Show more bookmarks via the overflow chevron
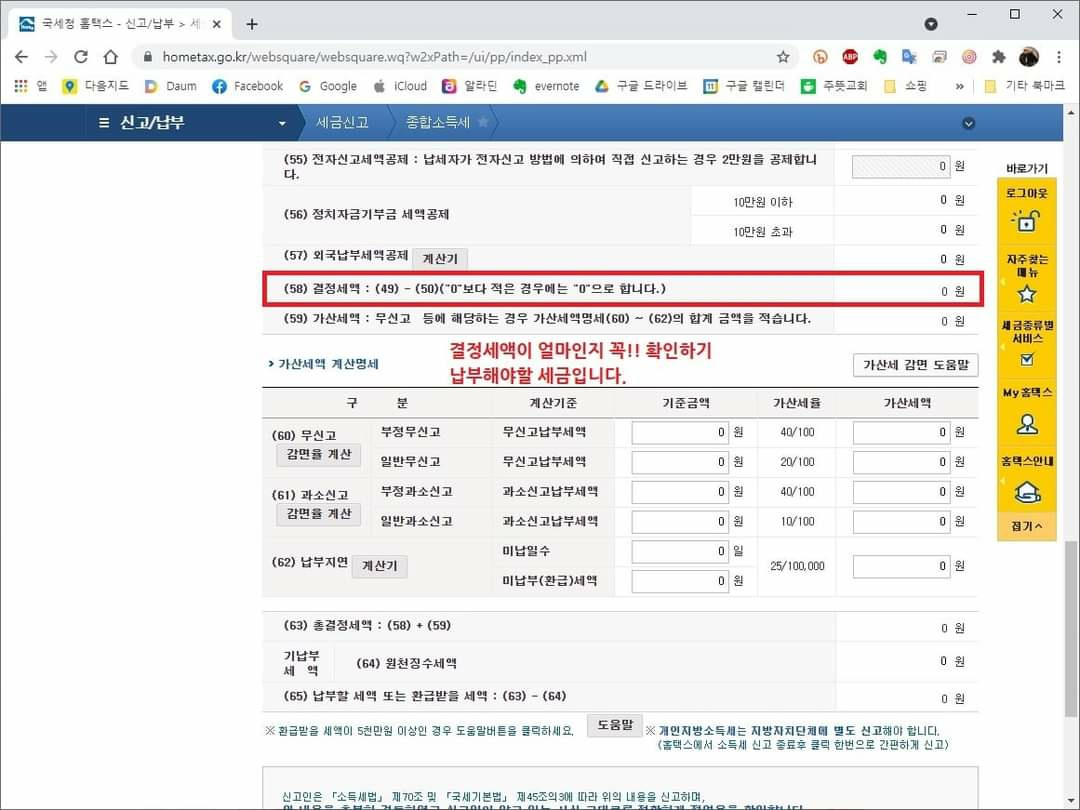The width and height of the screenshot is (1080, 810). click(960, 87)
